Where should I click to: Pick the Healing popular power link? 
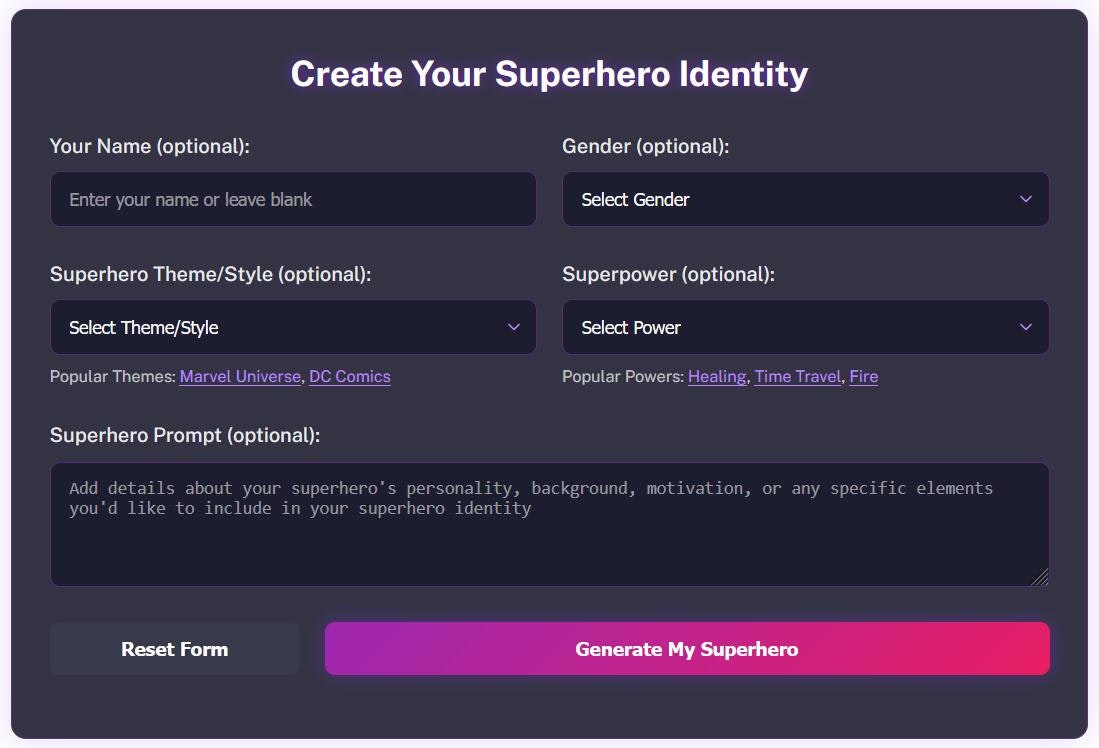717,377
